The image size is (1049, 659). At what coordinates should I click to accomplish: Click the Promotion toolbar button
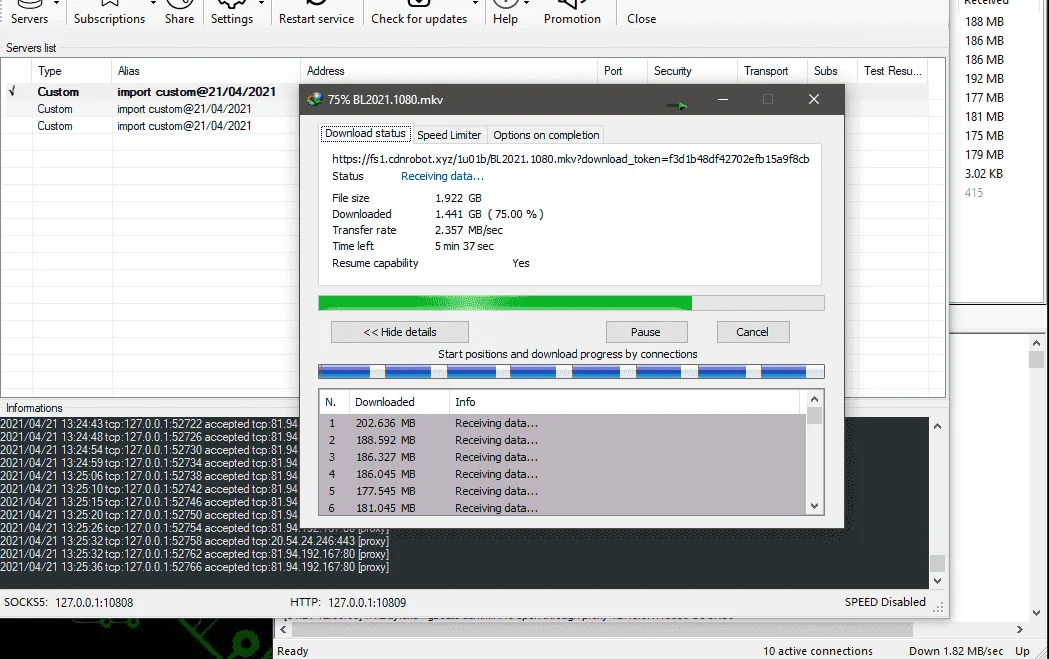[x=572, y=12]
